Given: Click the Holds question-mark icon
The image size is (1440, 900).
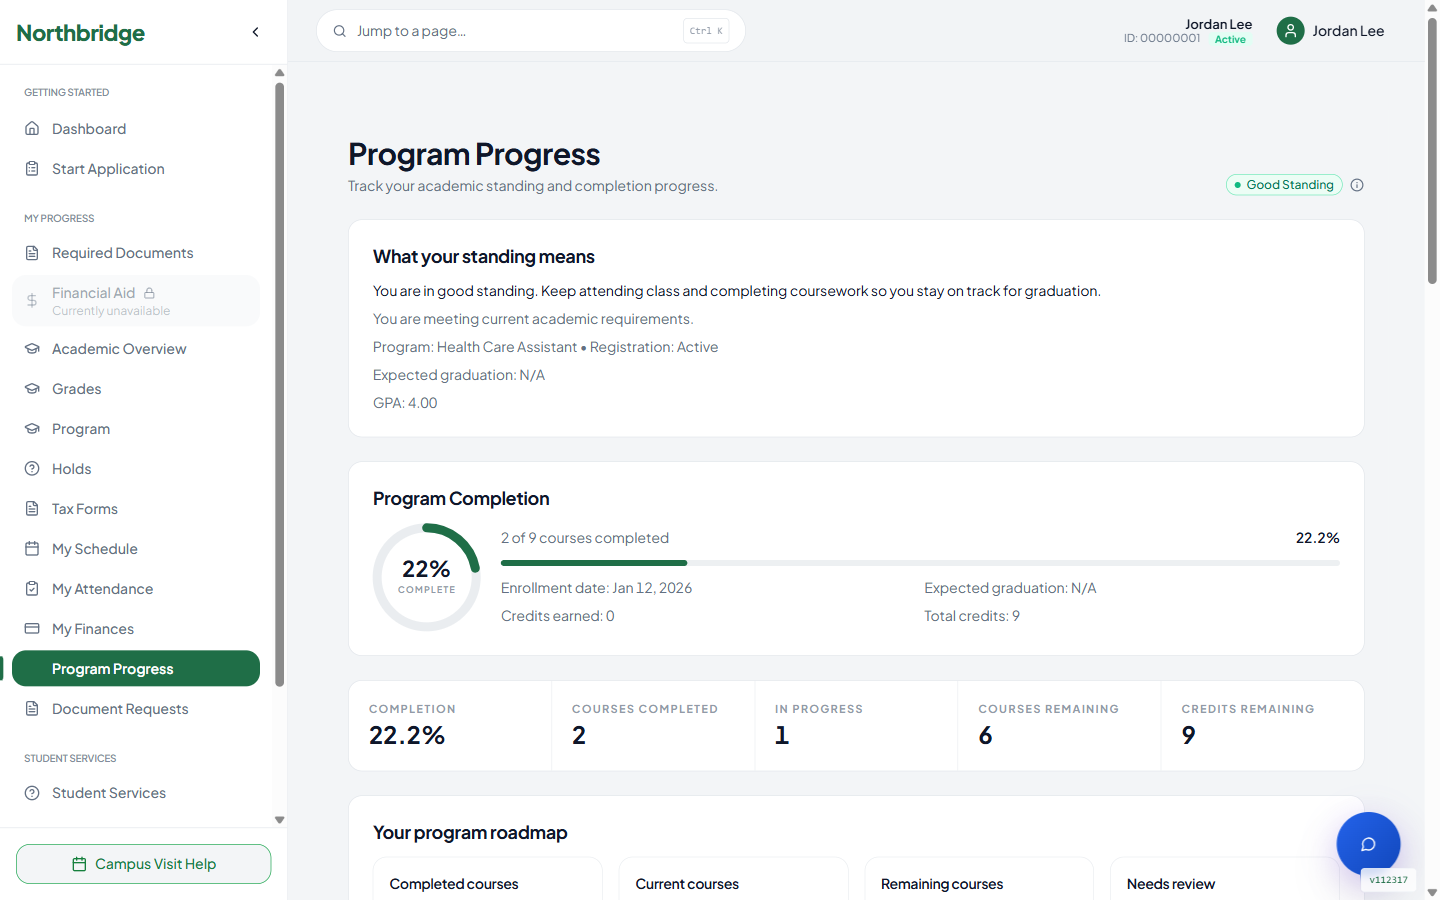Looking at the screenshot, I should 32,469.
